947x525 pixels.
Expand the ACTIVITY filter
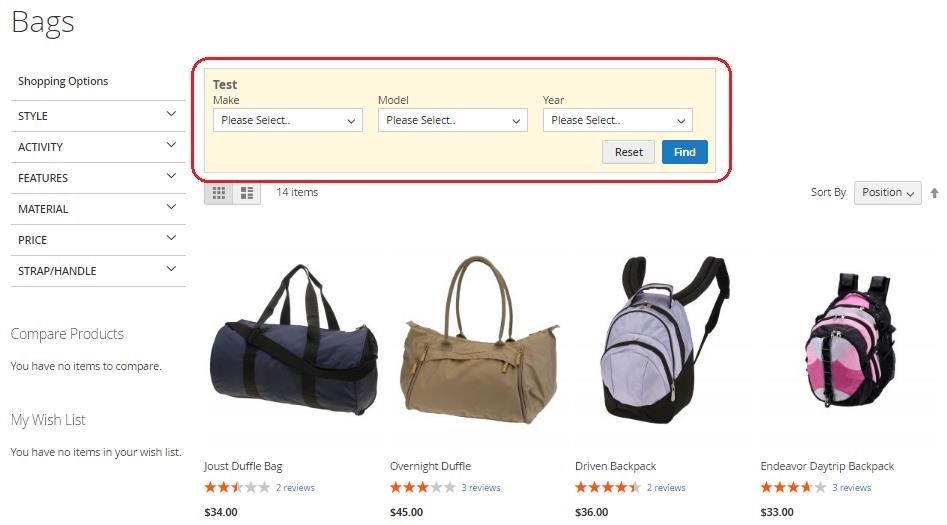pos(98,147)
